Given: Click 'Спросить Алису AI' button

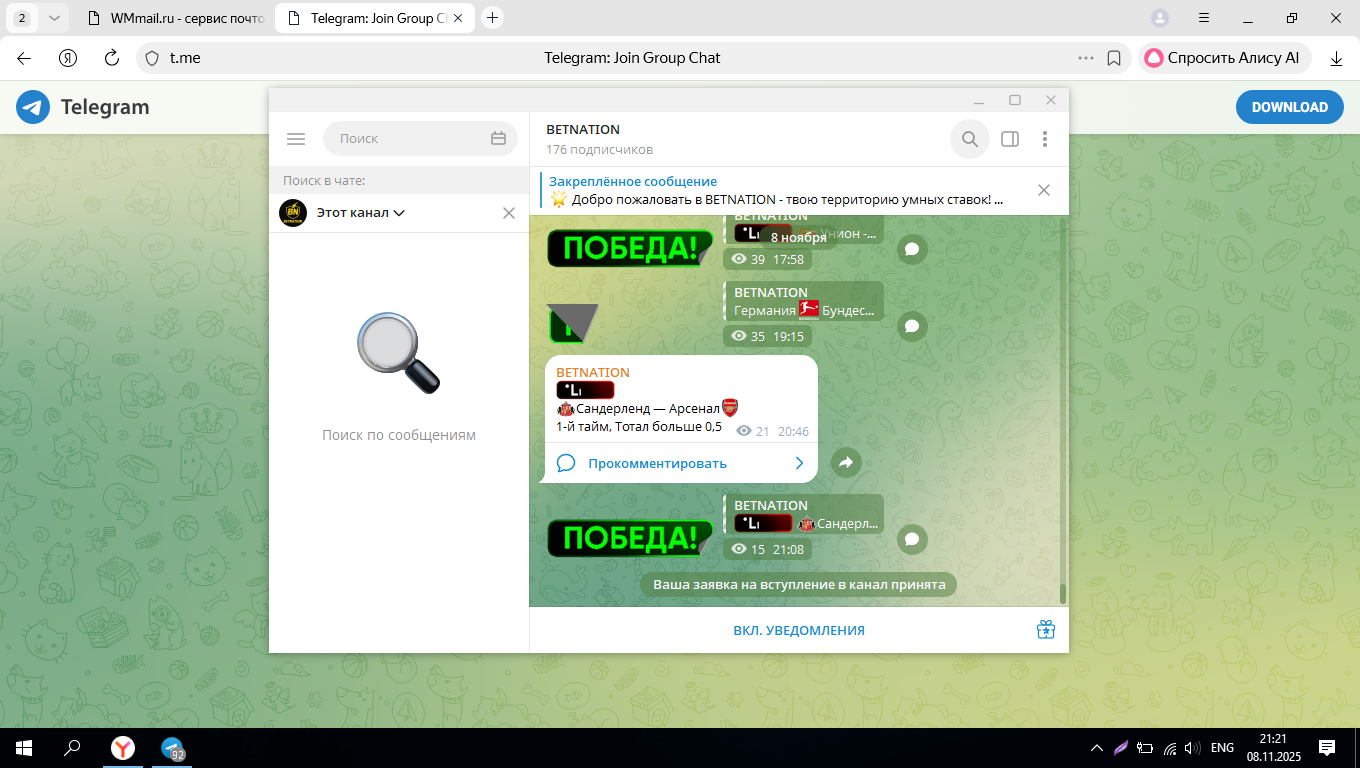Looking at the screenshot, I should (x=1224, y=58).
